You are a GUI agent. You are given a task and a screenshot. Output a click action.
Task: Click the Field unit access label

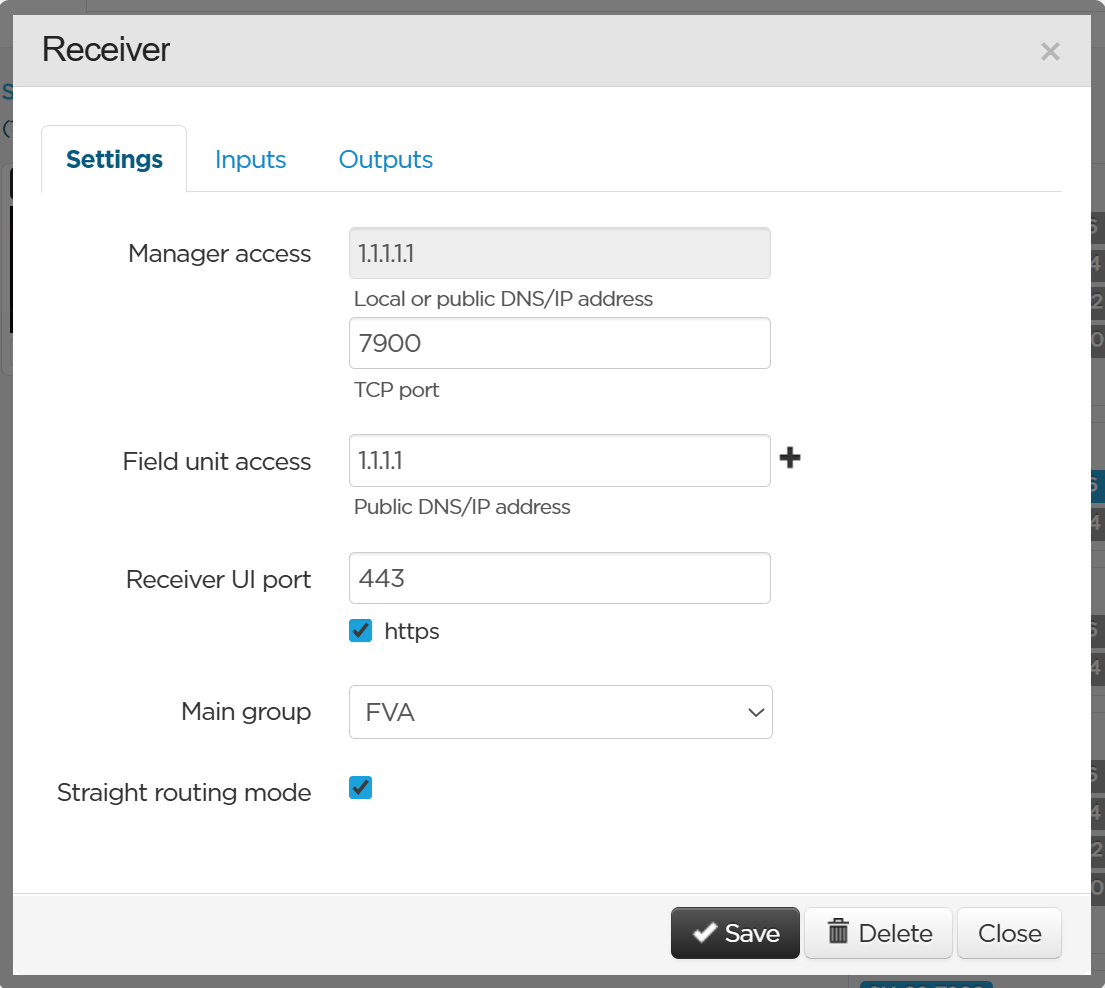[x=217, y=462]
